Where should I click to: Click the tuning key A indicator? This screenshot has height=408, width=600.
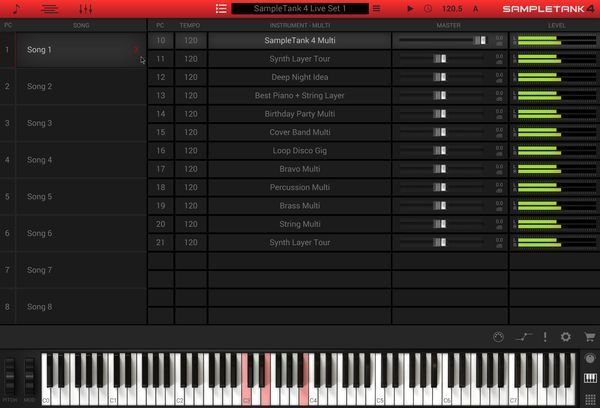point(475,8)
